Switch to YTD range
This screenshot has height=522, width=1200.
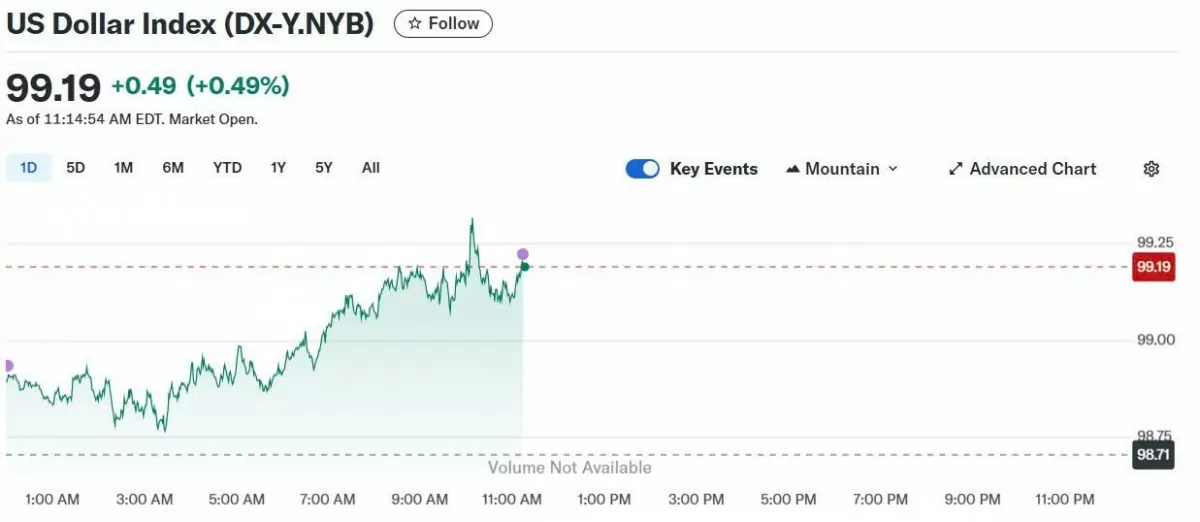(x=227, y=168)
